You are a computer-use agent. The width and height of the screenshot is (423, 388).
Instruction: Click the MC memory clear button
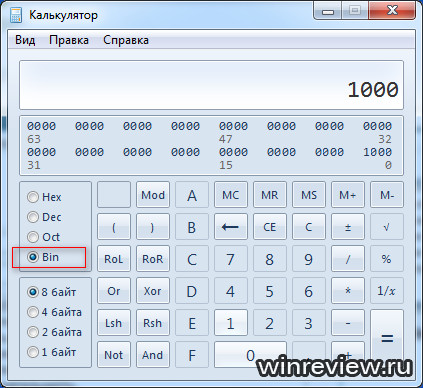pos(231,195)
